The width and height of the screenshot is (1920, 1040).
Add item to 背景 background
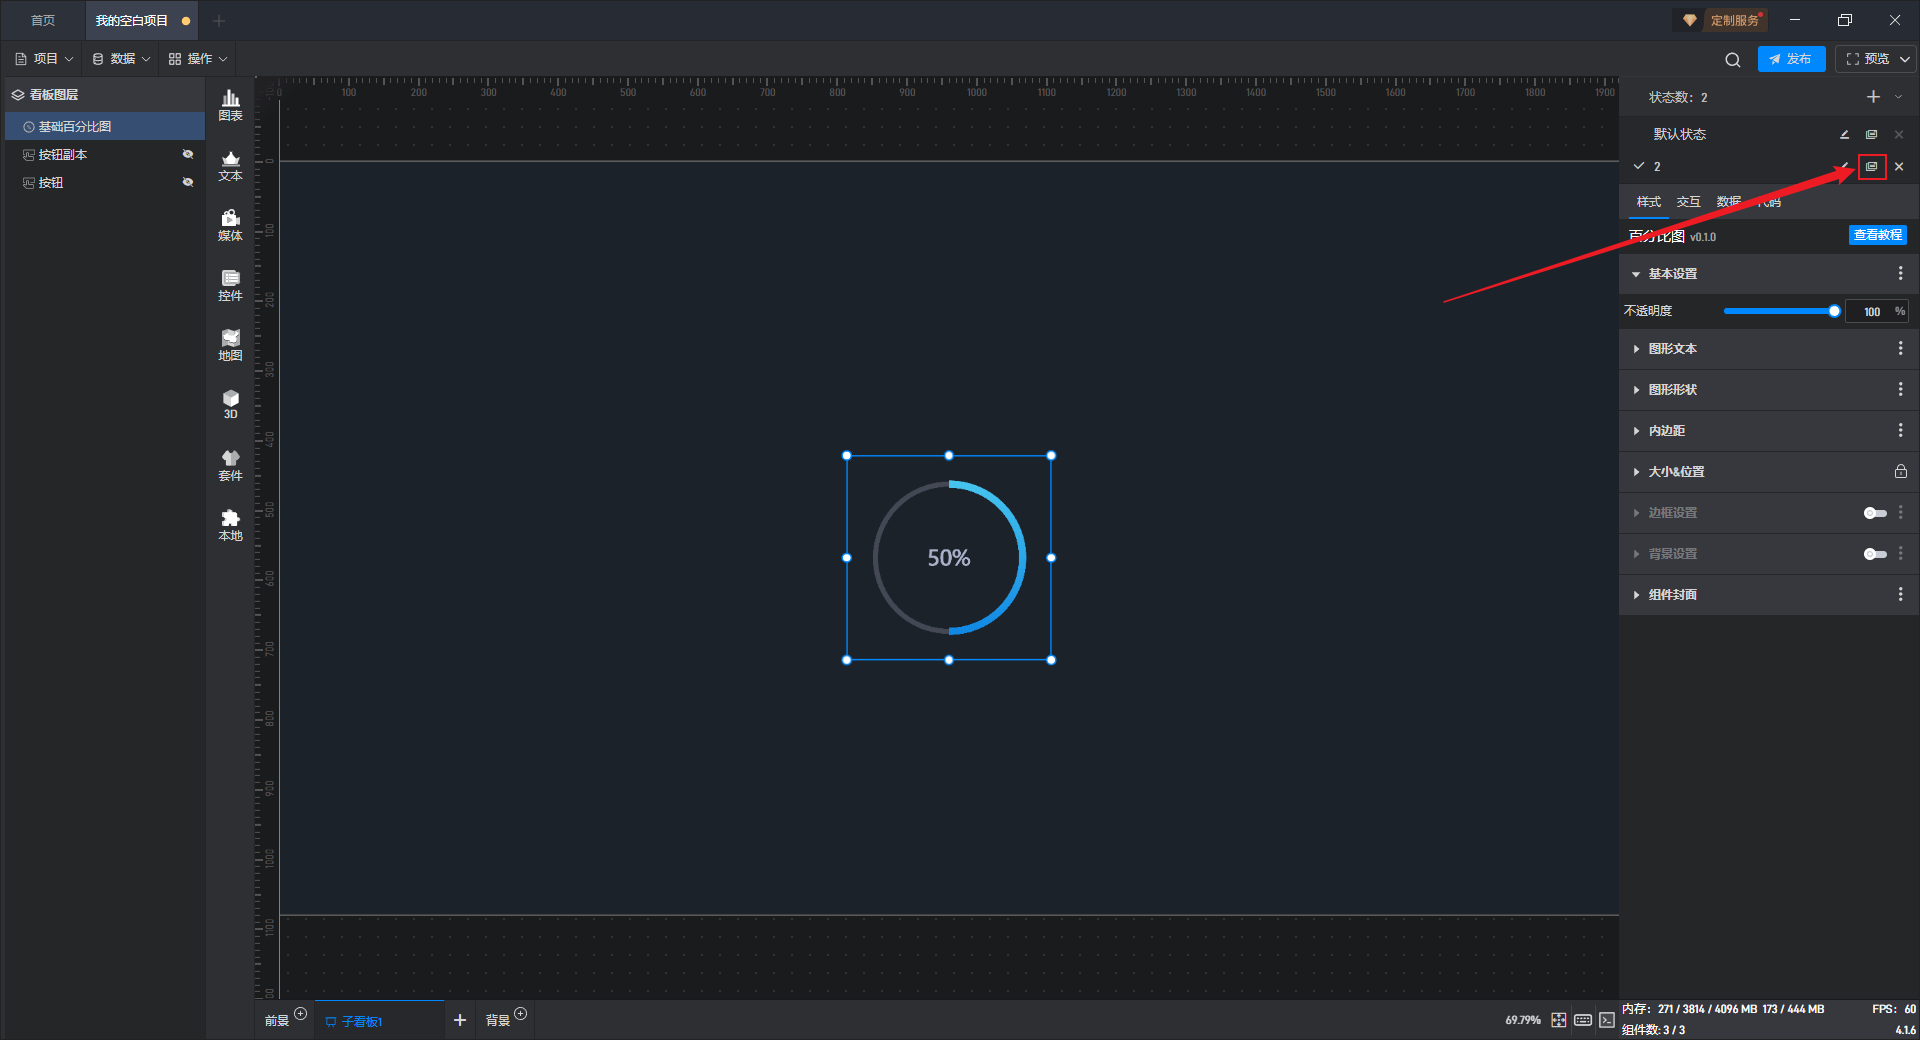click(x=520, y=1014)
